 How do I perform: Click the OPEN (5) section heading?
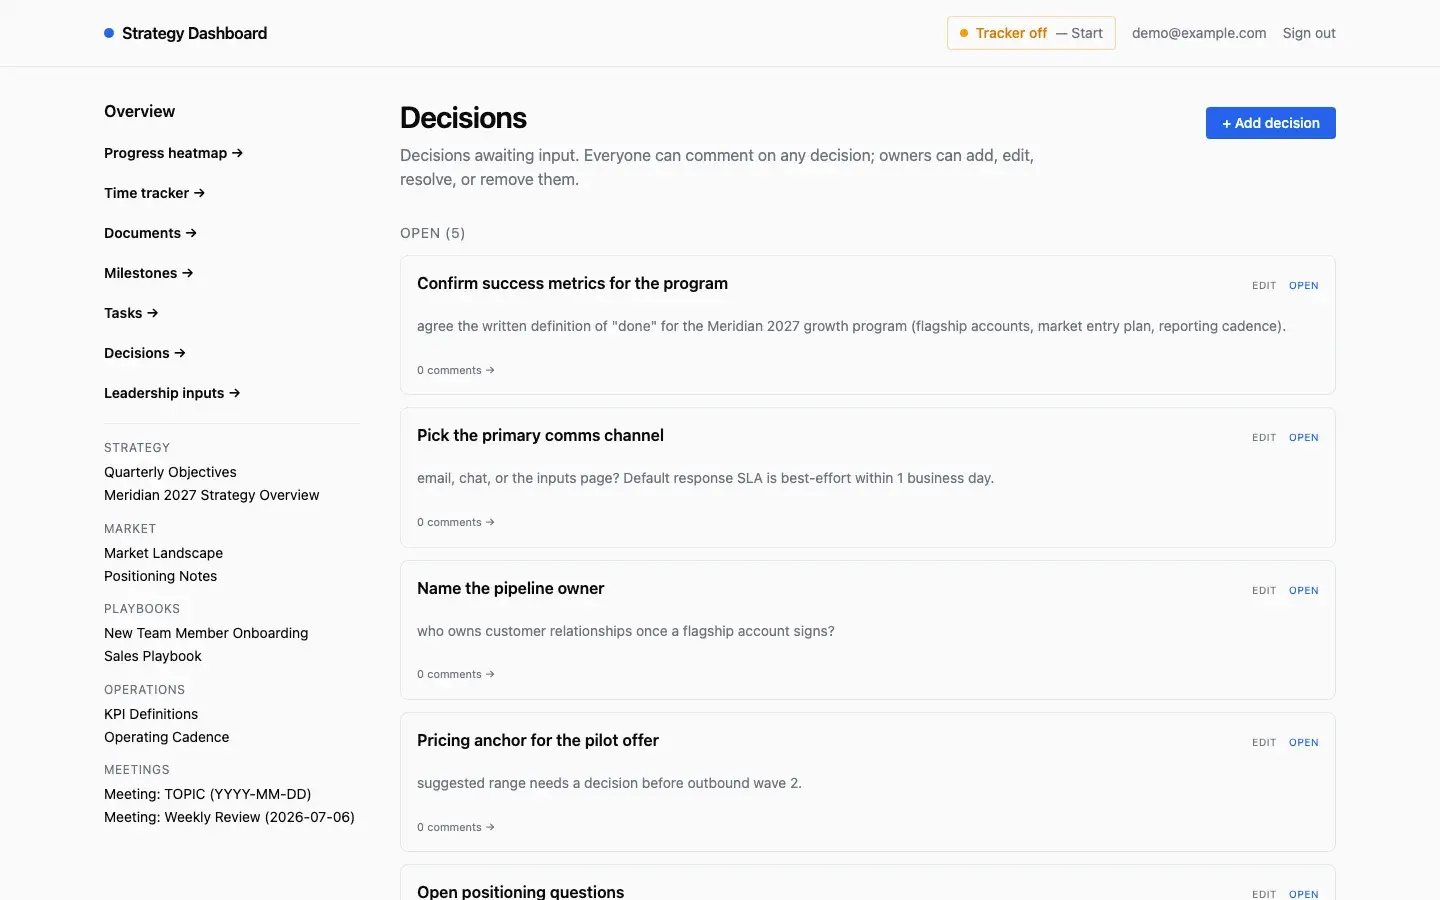(x=432, y=233)
